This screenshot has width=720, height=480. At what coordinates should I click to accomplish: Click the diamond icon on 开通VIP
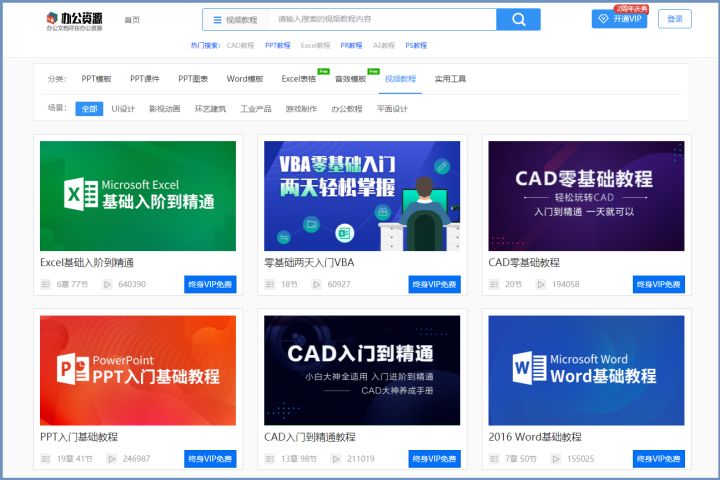[x=603, y=18]
